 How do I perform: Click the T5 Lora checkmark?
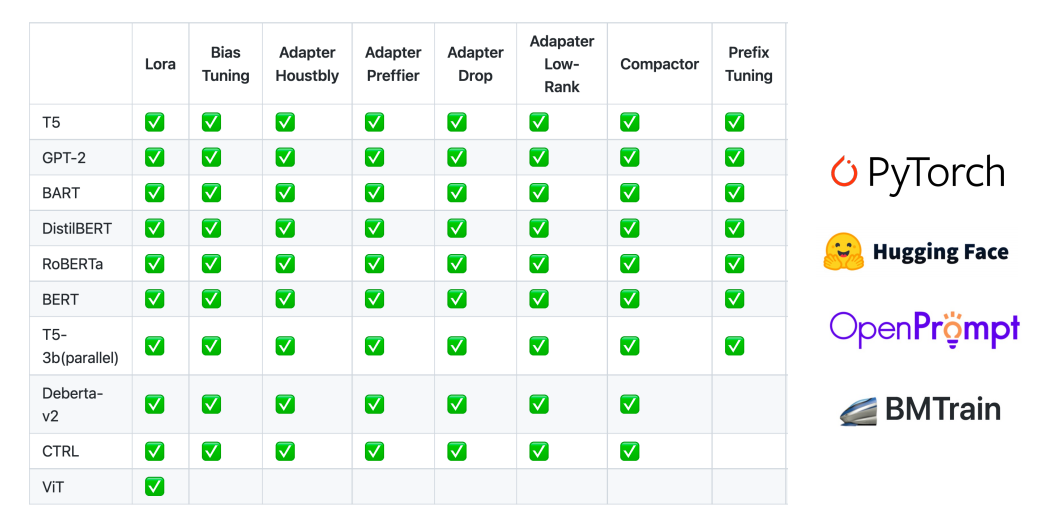154,122
